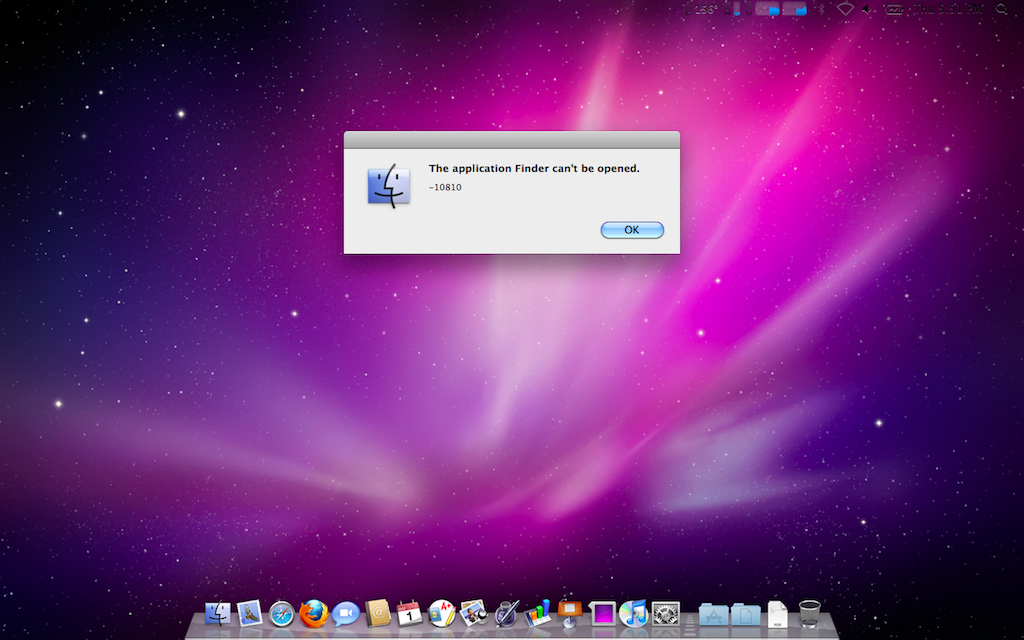The width and height of the screenshot is (1024, 640).
Task: Launch Numbers bar chart icon in Dock
Action: tap(537, 614)
